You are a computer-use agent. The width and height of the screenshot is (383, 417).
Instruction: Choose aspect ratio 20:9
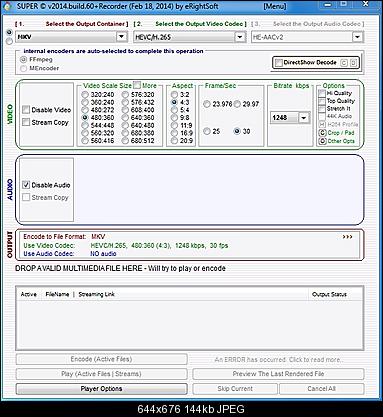click(x=174, y=141)
